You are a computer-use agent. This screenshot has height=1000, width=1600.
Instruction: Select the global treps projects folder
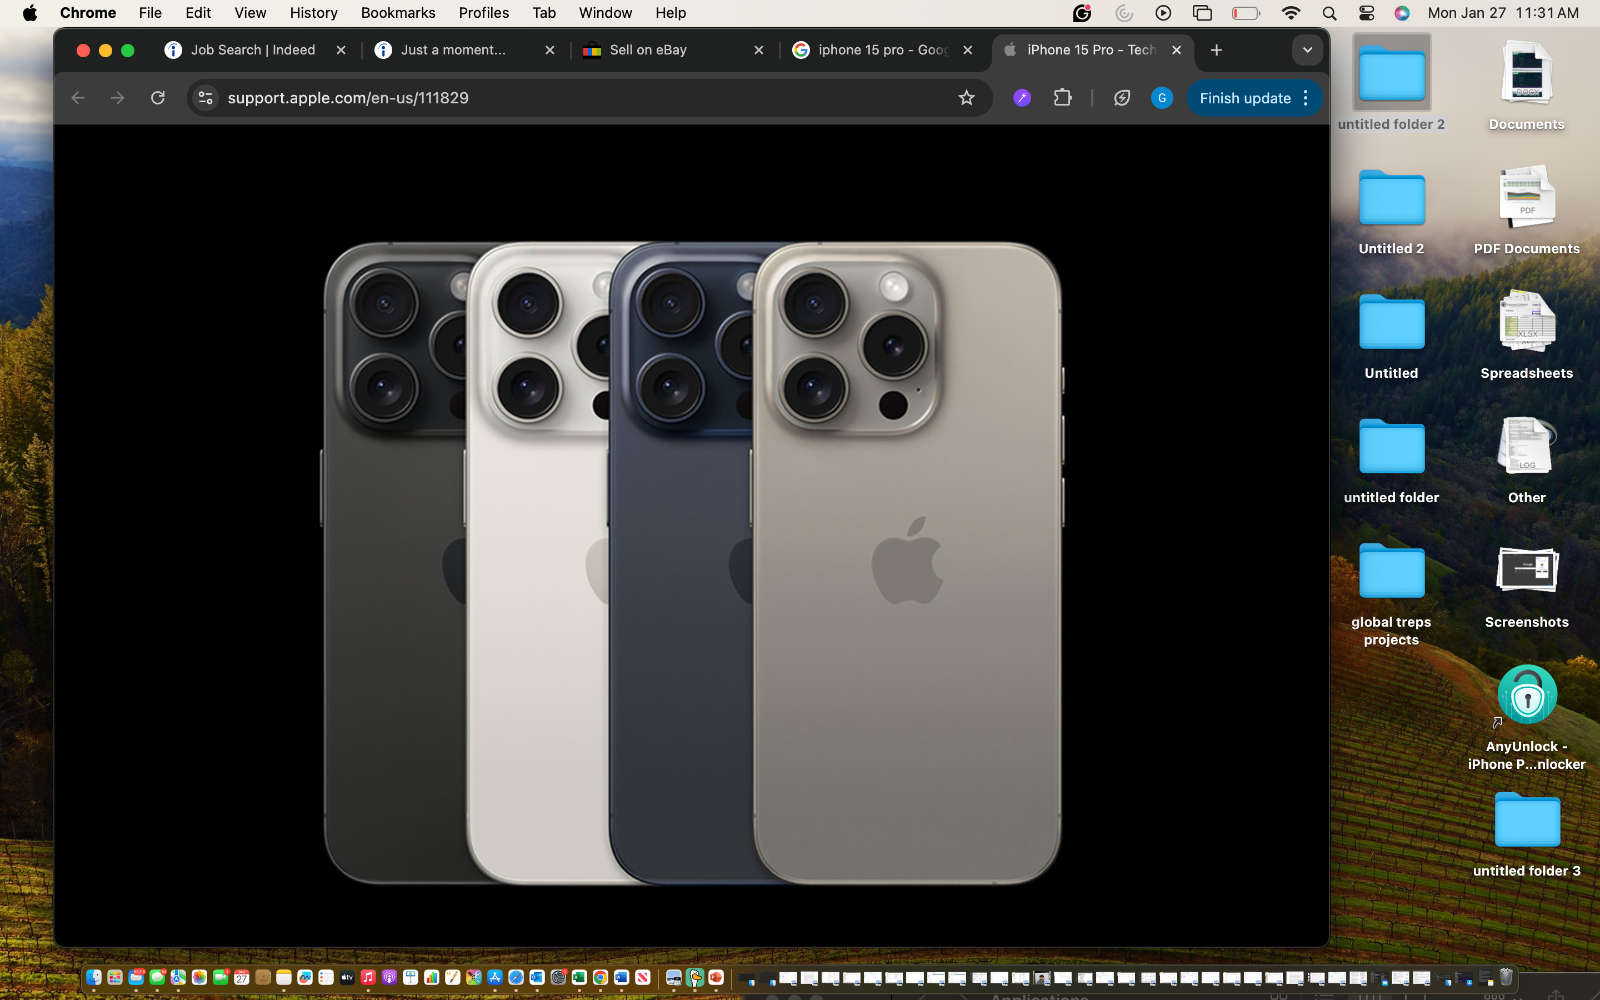1392,593
